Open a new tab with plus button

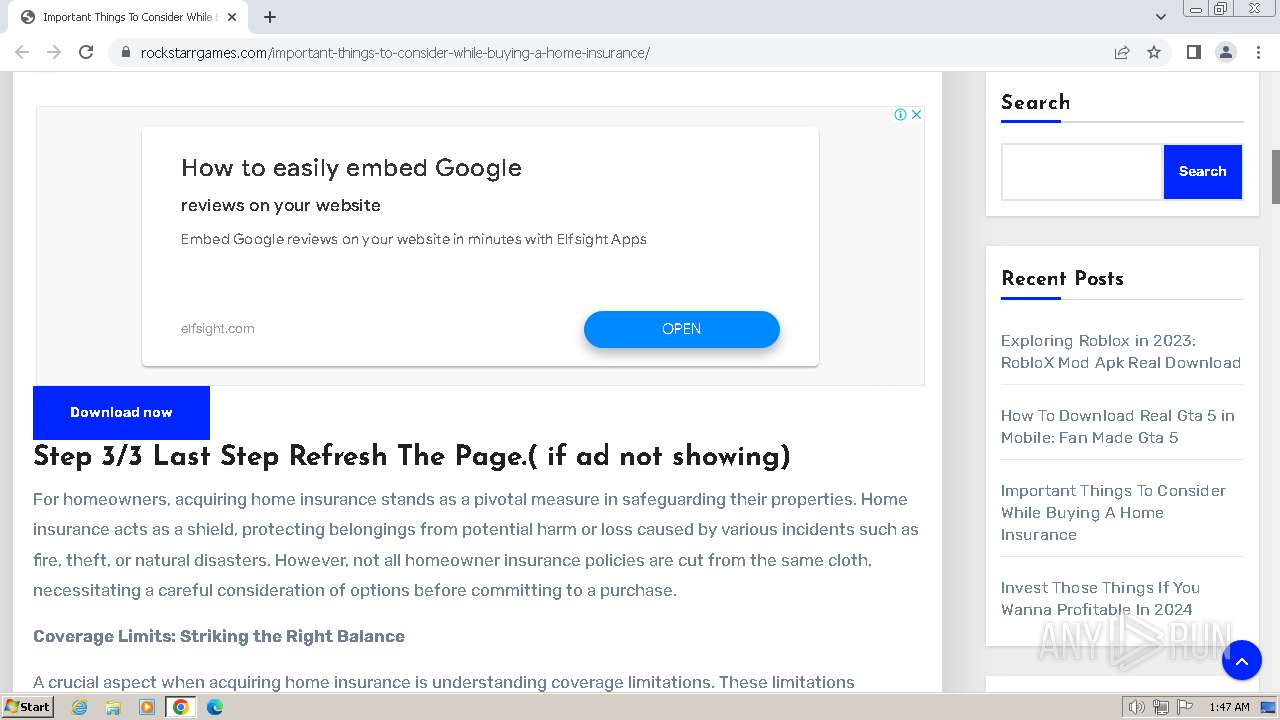tap(270, 17)
